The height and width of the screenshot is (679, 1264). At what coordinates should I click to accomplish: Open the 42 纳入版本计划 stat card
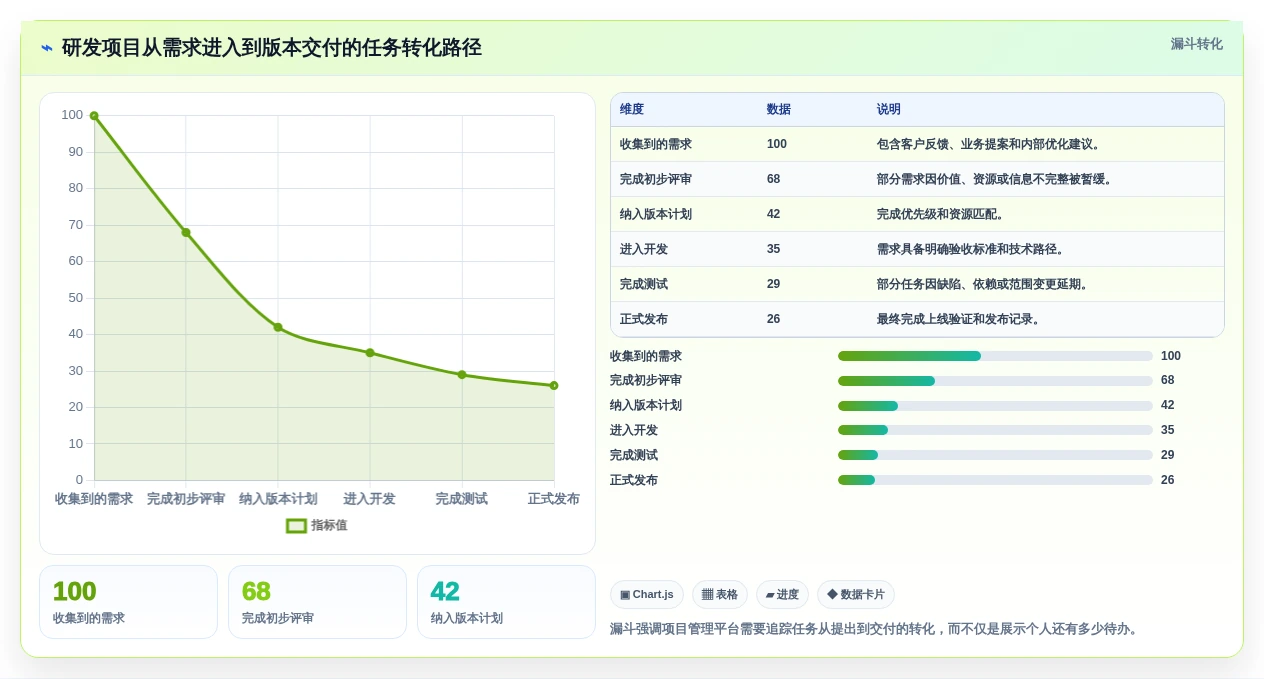point(506,602)
